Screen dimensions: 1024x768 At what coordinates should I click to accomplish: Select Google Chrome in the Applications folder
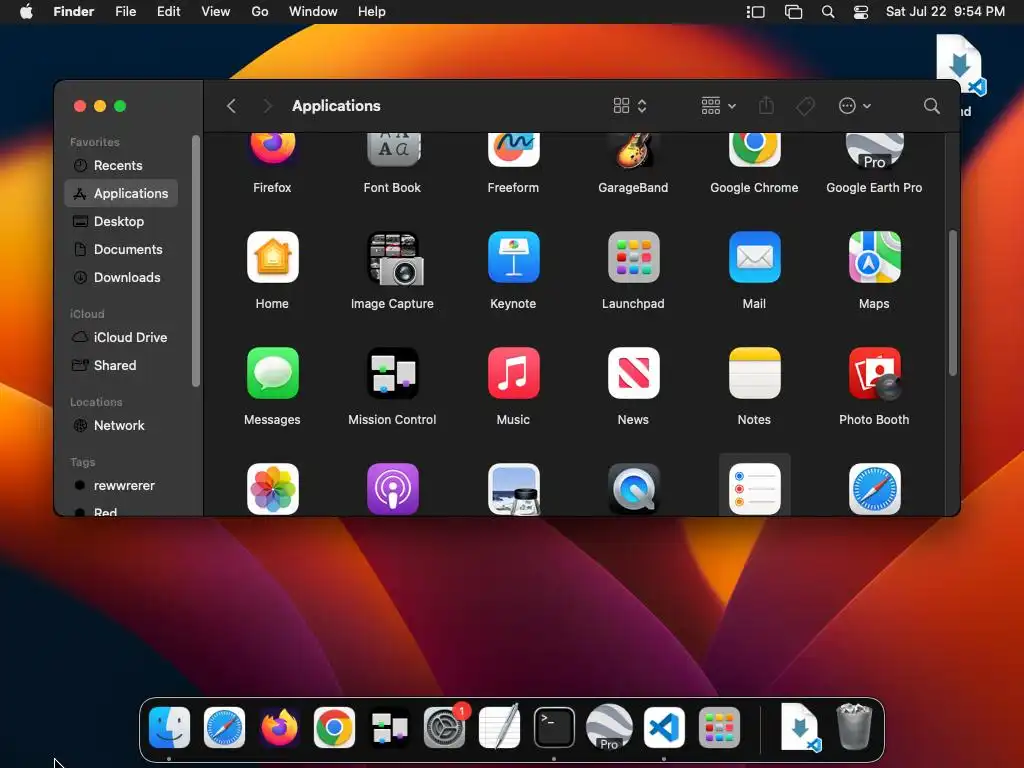point(754,149)
